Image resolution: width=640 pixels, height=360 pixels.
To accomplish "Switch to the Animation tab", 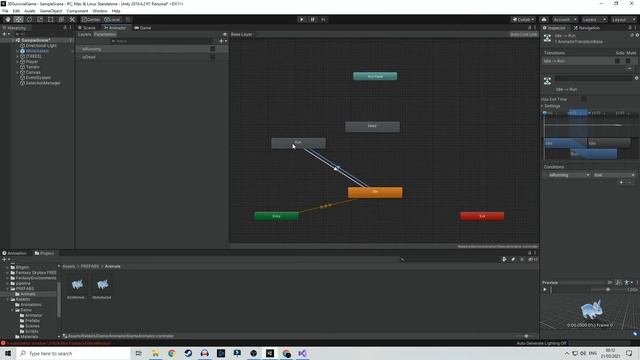I will pyautogui.click(x=15, y=253).
